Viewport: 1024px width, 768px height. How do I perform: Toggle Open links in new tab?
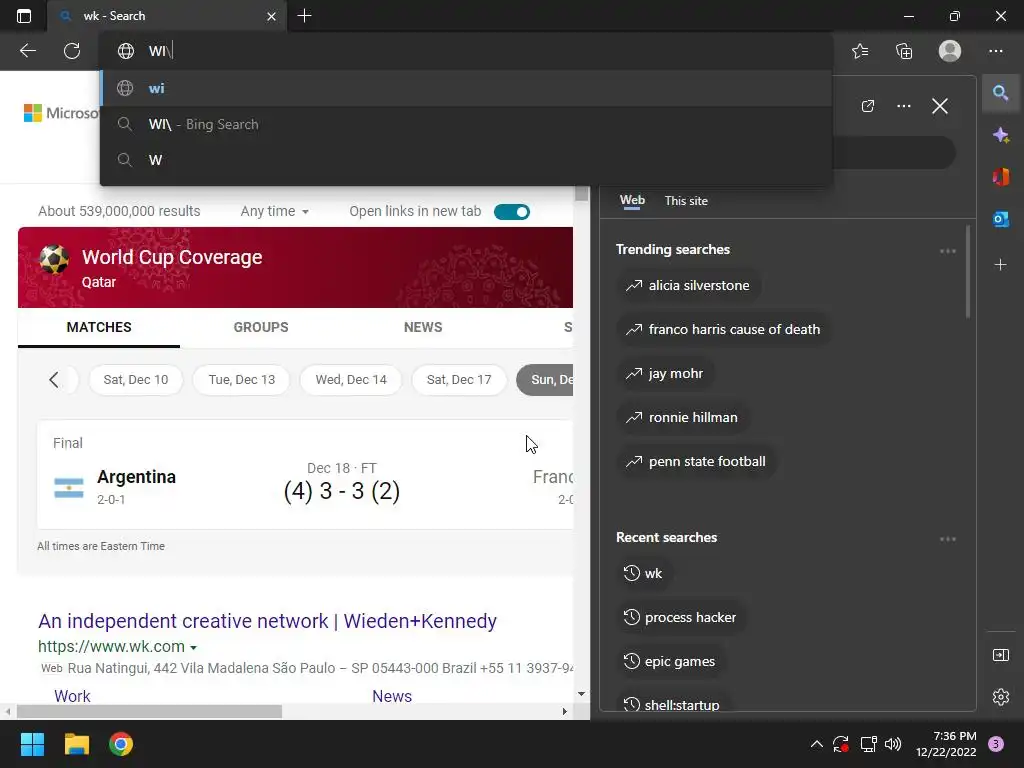(511, 212)
